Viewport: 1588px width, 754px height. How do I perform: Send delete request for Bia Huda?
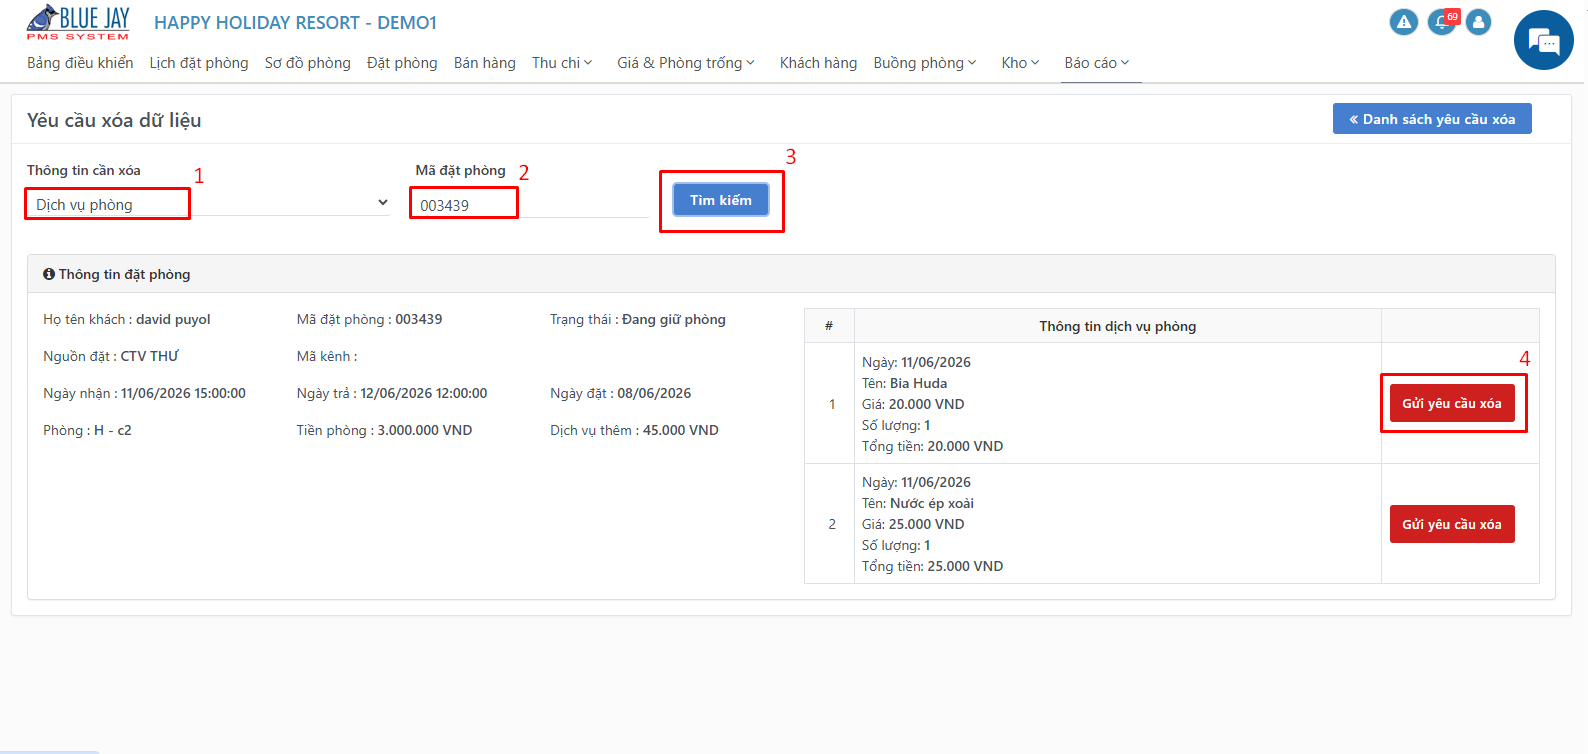point(1452,404)
